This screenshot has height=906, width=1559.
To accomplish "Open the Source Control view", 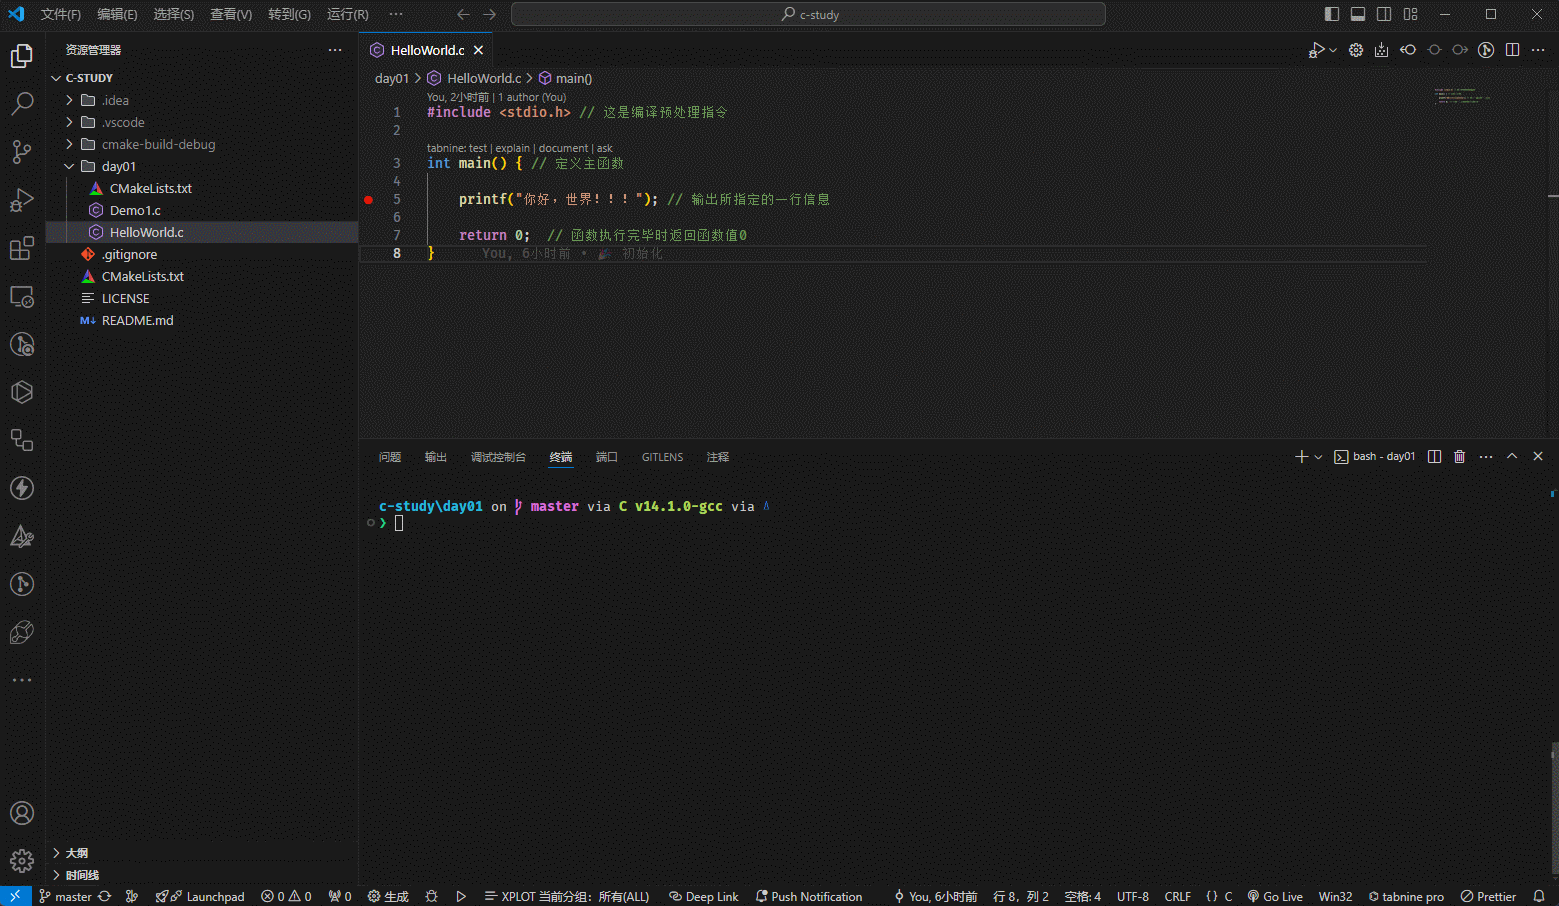I will tap(22, 152).
